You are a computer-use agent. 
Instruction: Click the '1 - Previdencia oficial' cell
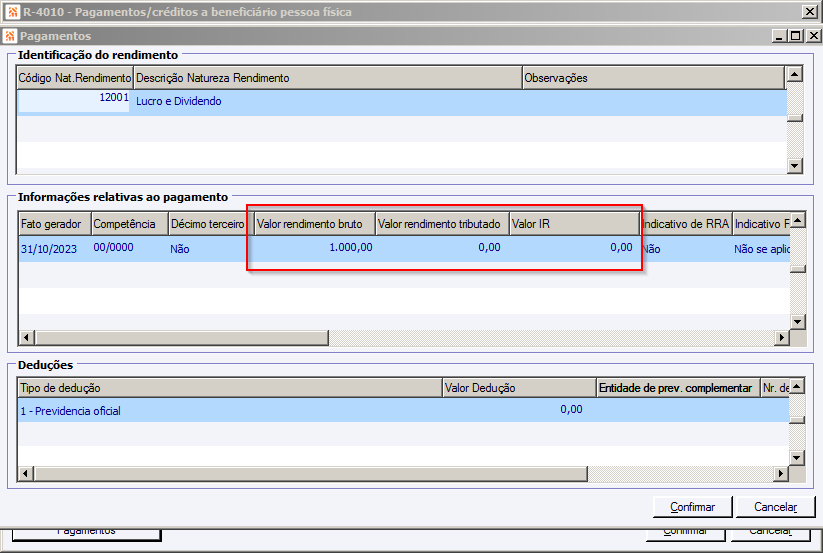230,411
